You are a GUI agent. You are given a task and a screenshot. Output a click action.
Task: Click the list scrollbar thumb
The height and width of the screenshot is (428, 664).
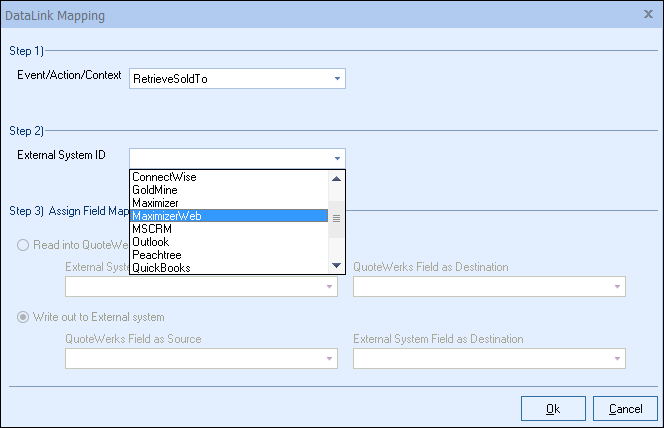click(337, 217)
